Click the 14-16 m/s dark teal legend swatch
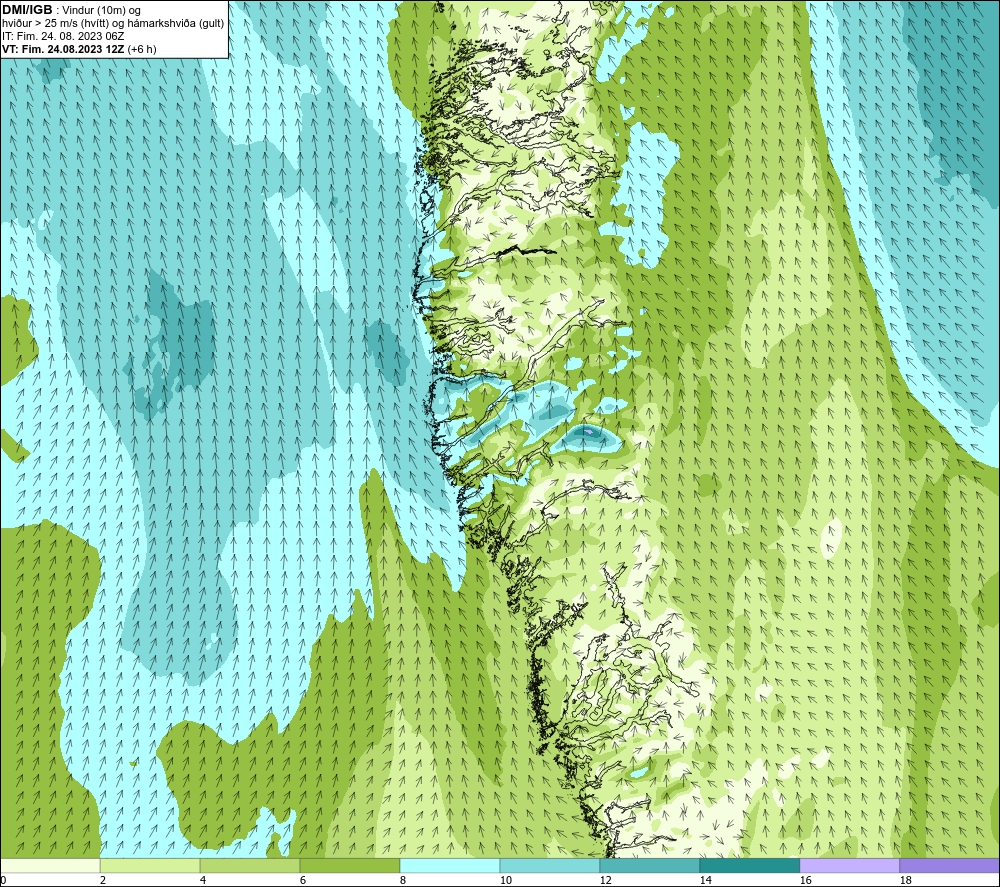The image size is (1000, 887). 749,865
